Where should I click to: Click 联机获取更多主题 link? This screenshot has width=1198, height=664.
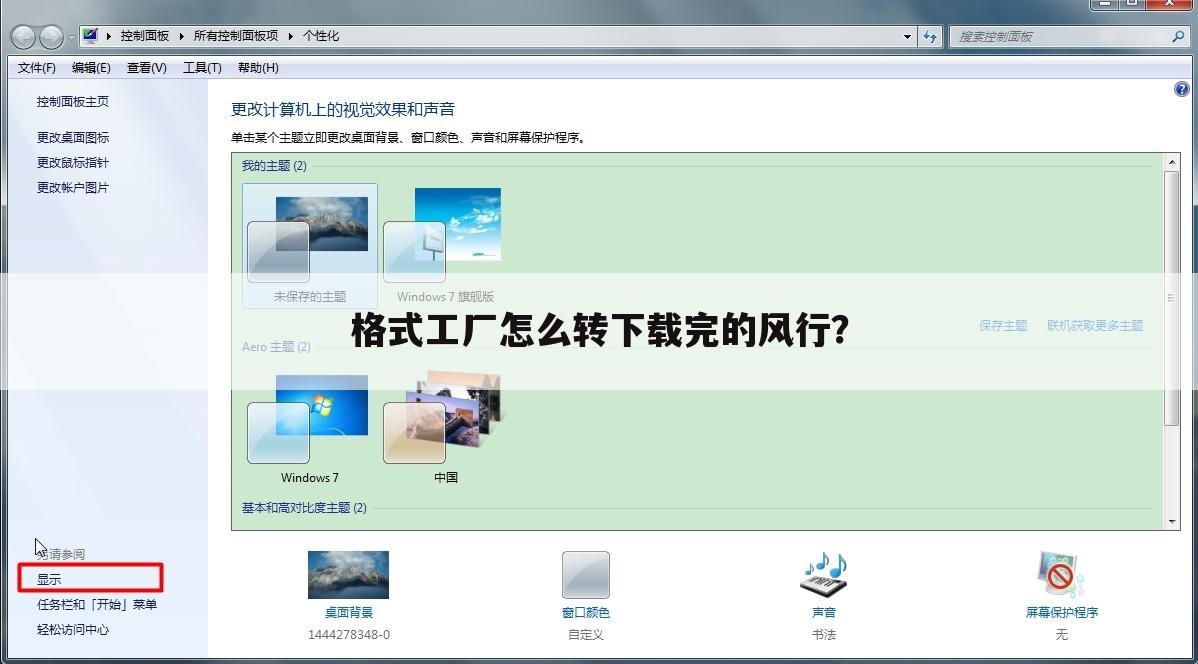(1095, 326)
